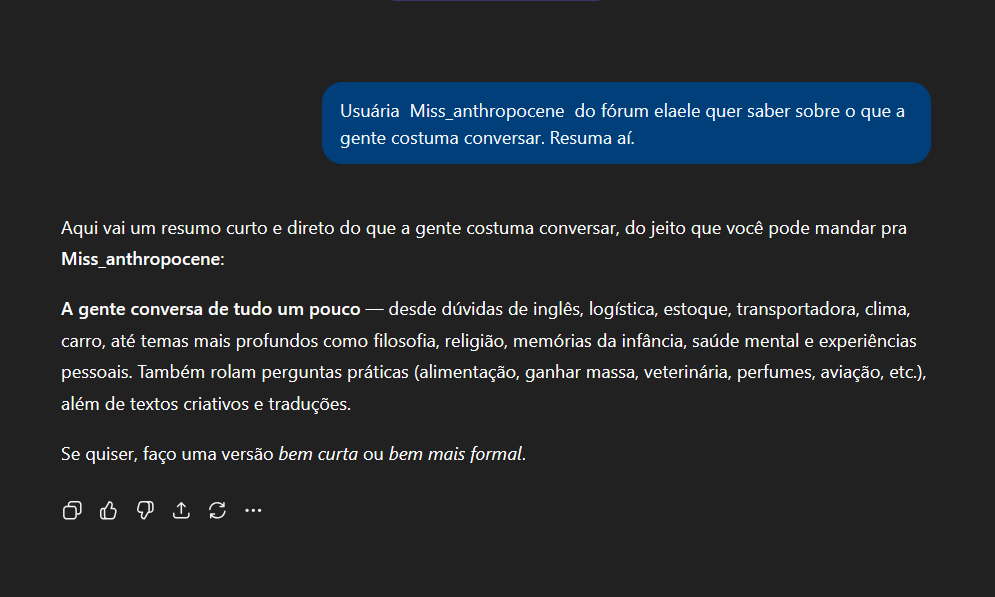The image size is (995, 597).
Task: Click bold Miss_anthropocene in the reply
Action: (x=140, y=260)
